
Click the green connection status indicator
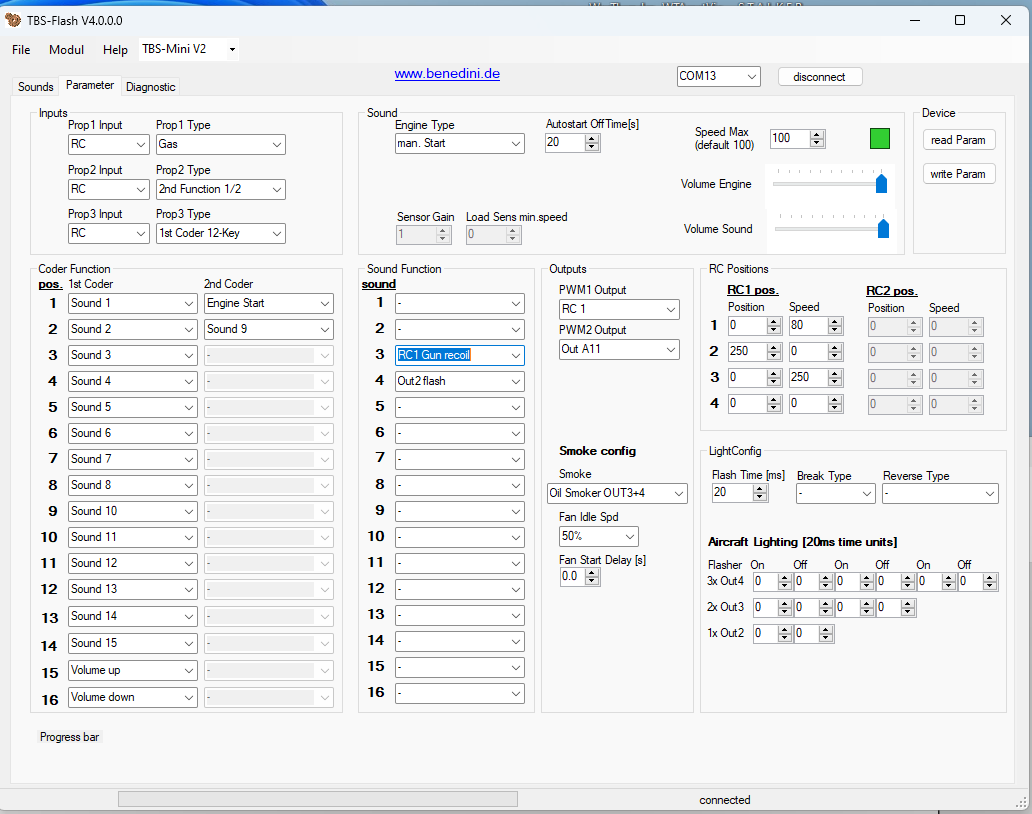tap(879, 138)
